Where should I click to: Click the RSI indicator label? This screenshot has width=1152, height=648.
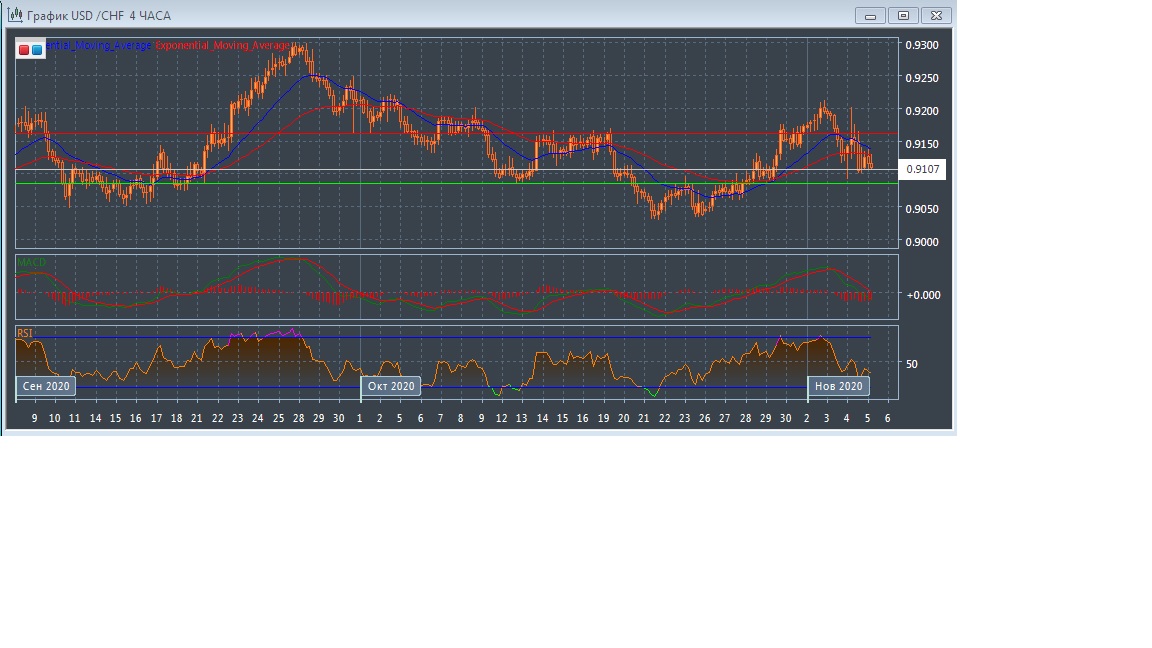[x=25, y=333]
